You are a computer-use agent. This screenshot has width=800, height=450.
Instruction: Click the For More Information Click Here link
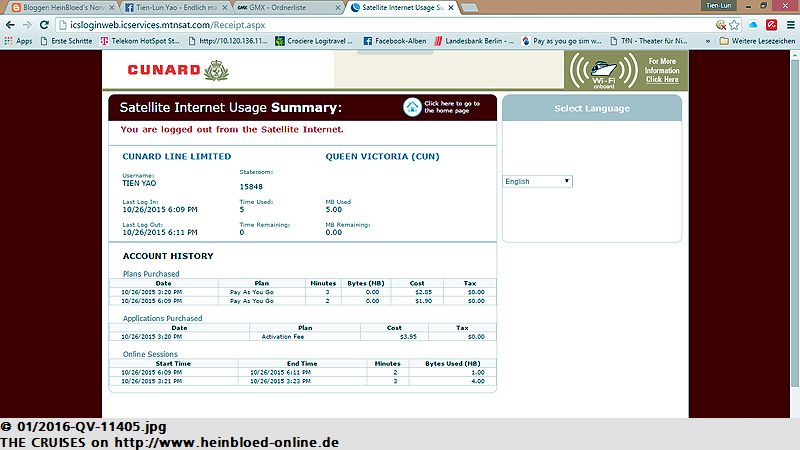(662, 70)
